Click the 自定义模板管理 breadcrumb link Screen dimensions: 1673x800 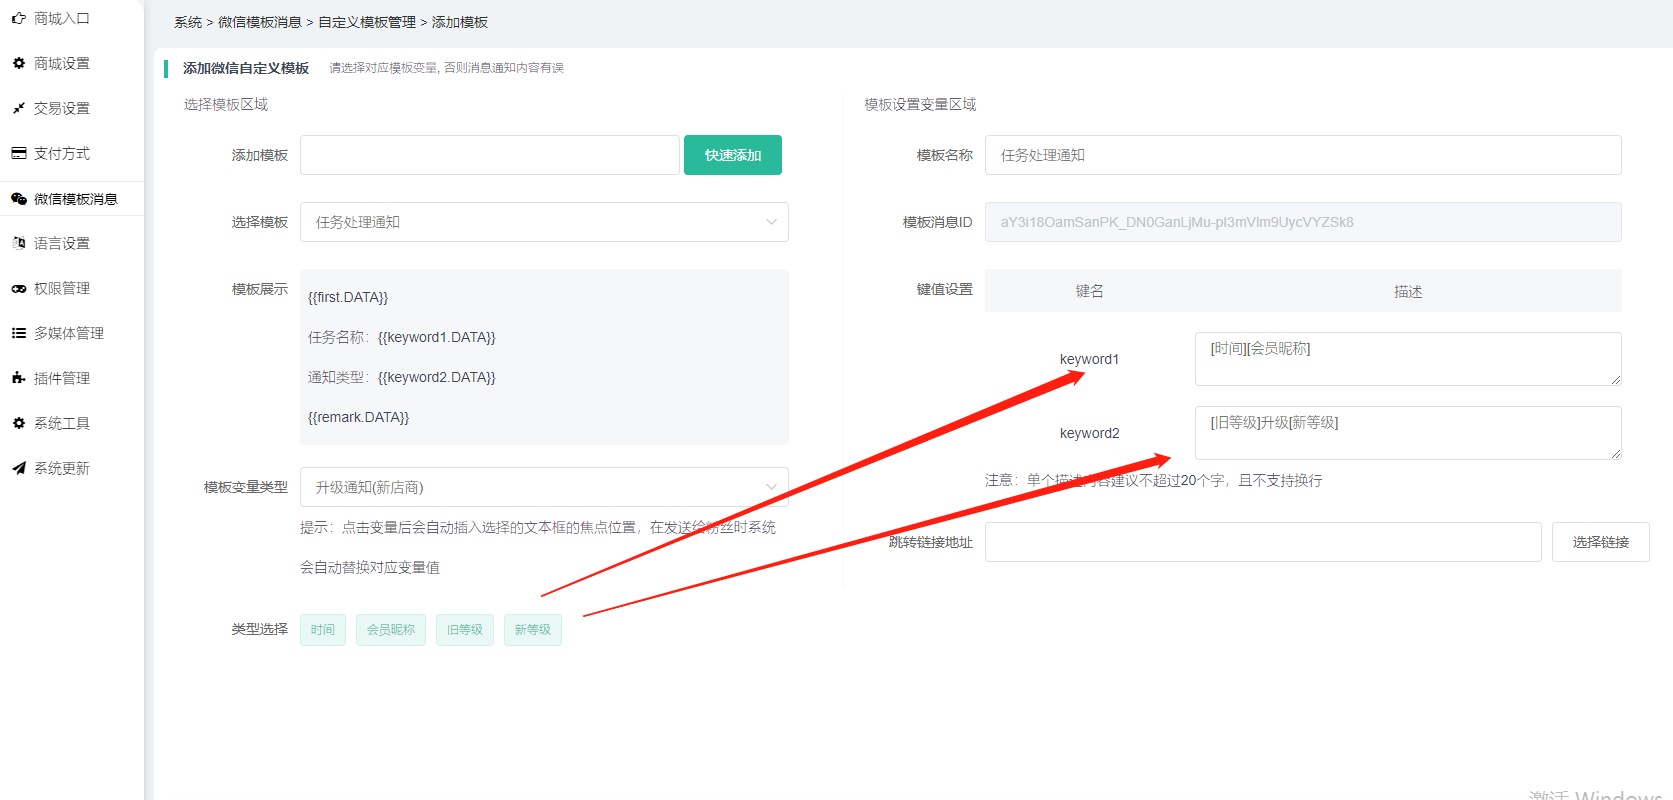tap(367, 22)
